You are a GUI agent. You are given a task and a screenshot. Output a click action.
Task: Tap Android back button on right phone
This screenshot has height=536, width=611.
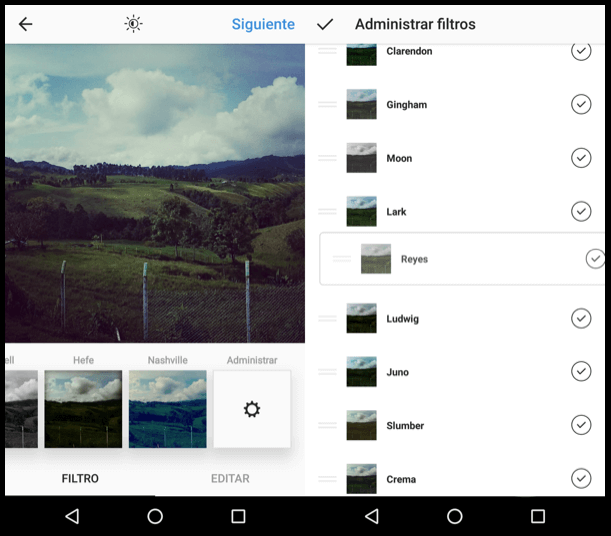coord(372,516)
